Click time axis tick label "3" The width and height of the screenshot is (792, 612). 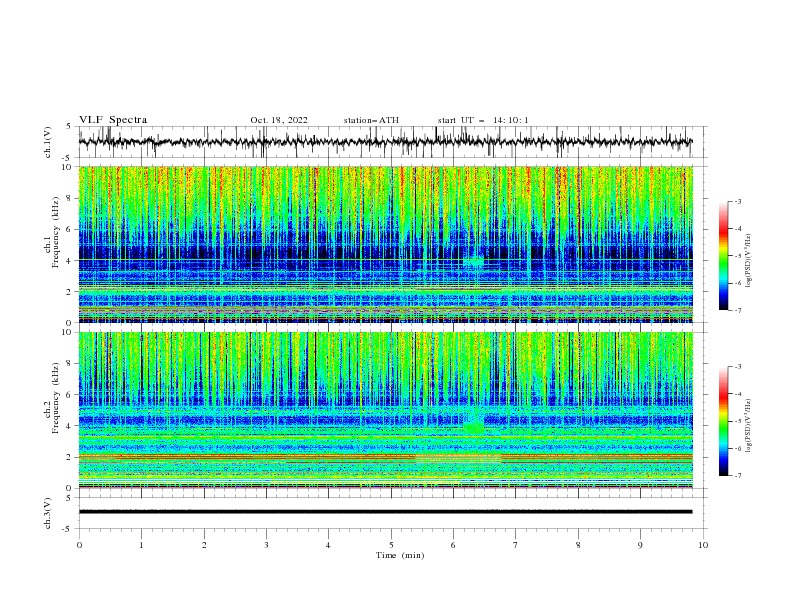(266, 545)
